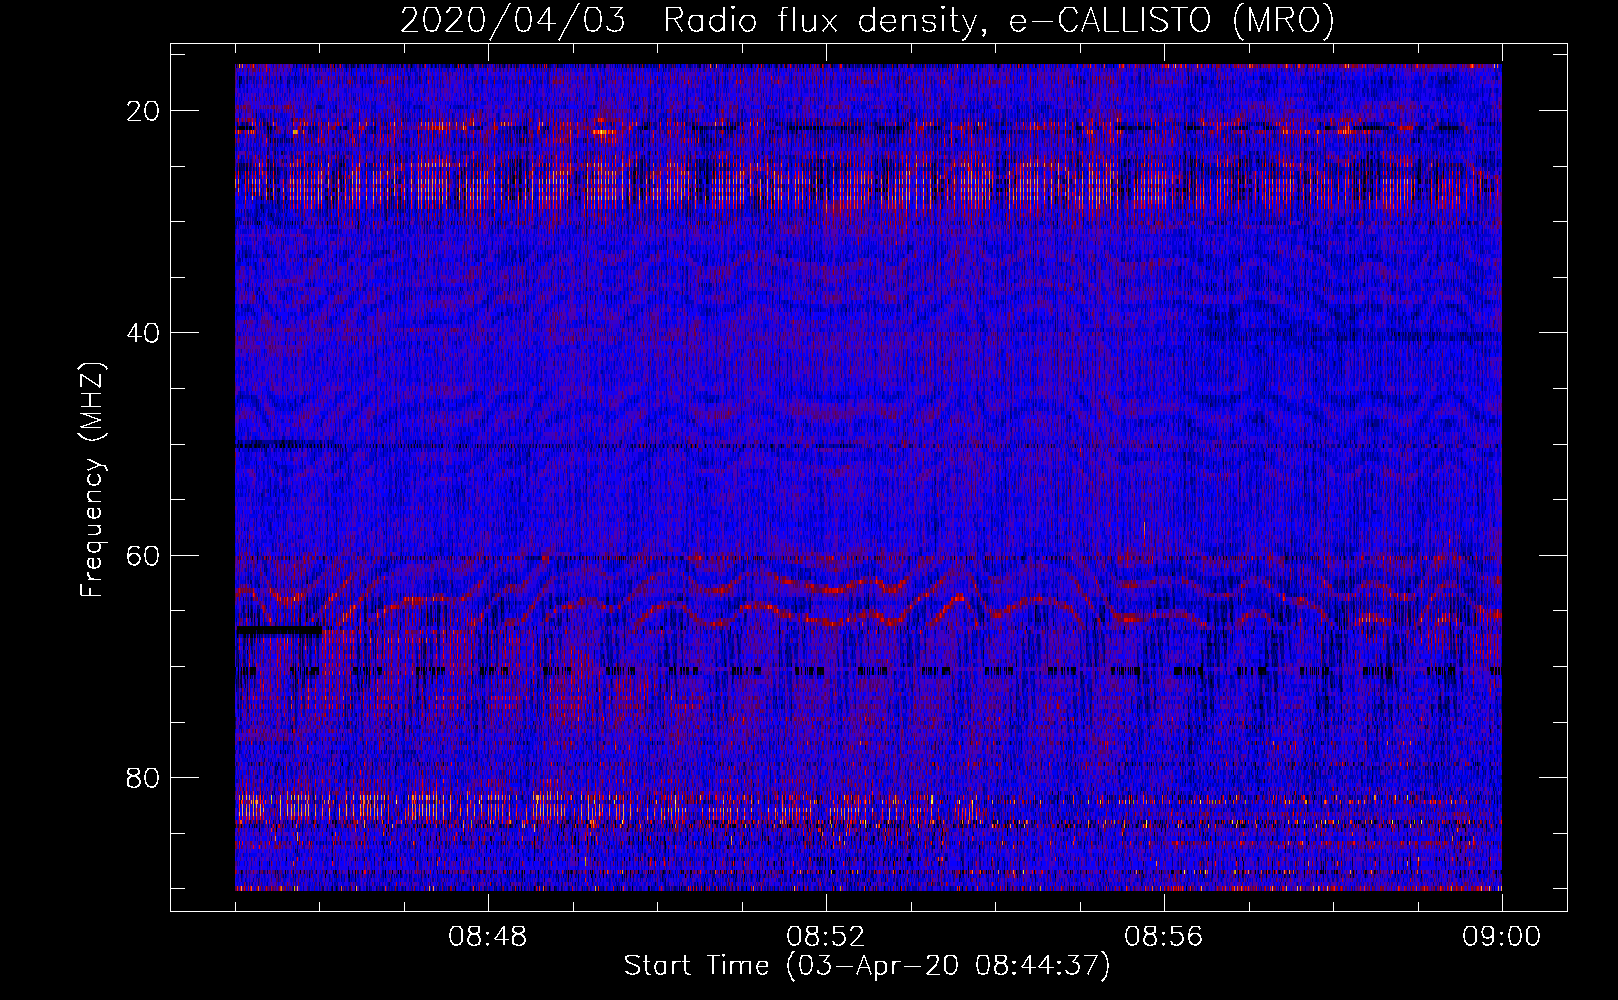Click the 60 MHz frequency tick label
1618x1000 pixels.
tap(144, 555)
